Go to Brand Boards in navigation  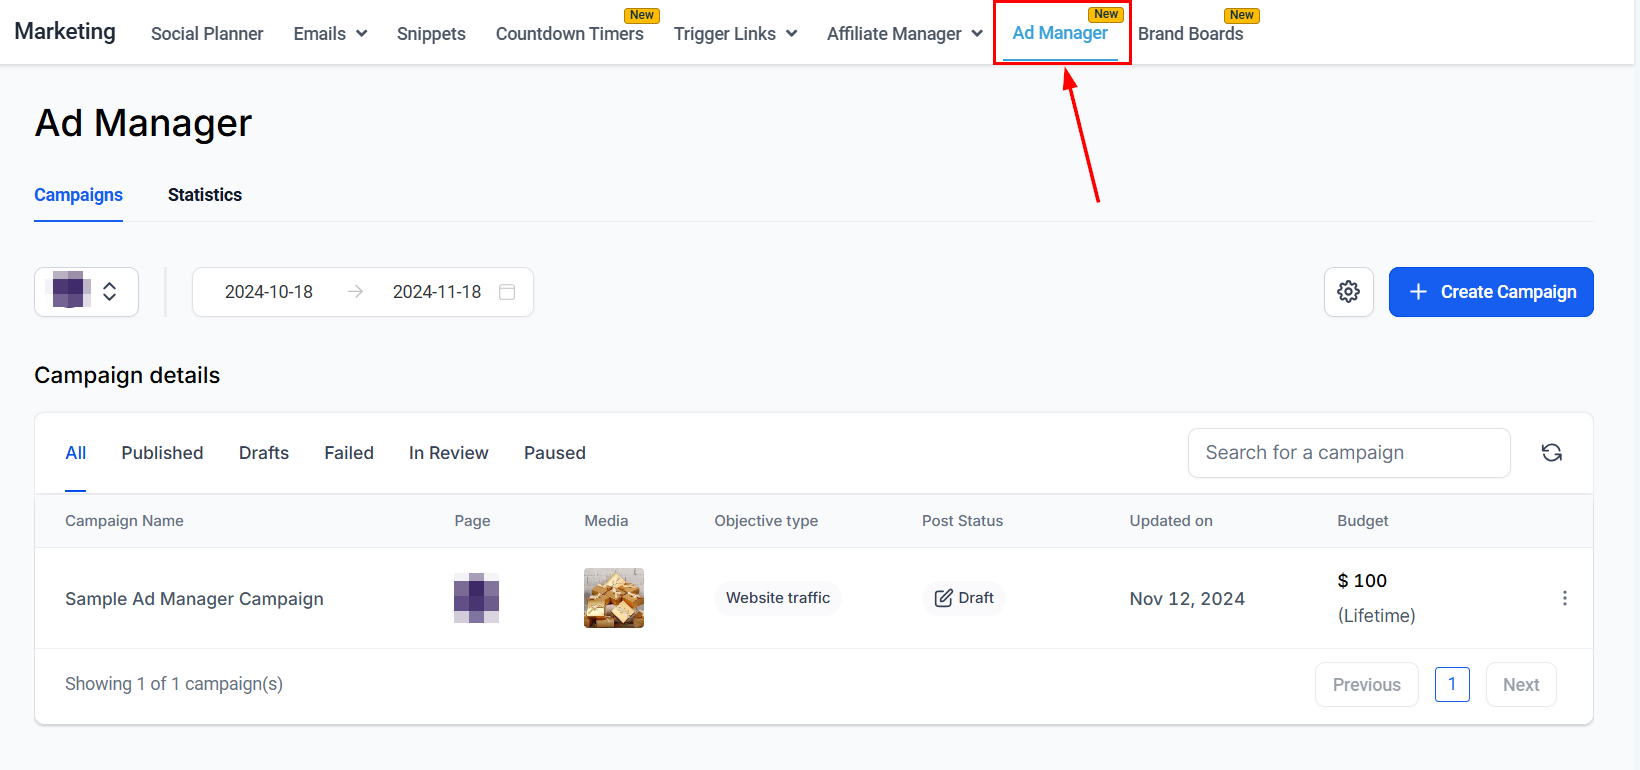tap(1190, 34)
